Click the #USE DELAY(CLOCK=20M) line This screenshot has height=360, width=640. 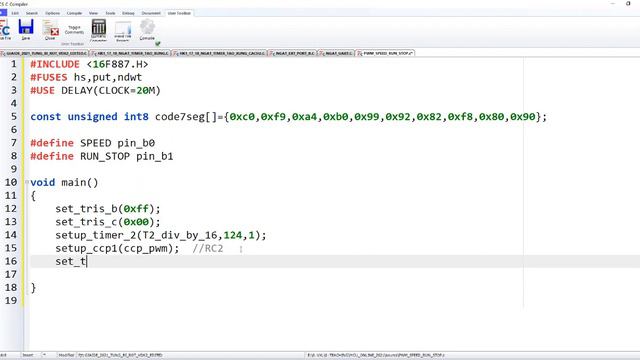96,90
